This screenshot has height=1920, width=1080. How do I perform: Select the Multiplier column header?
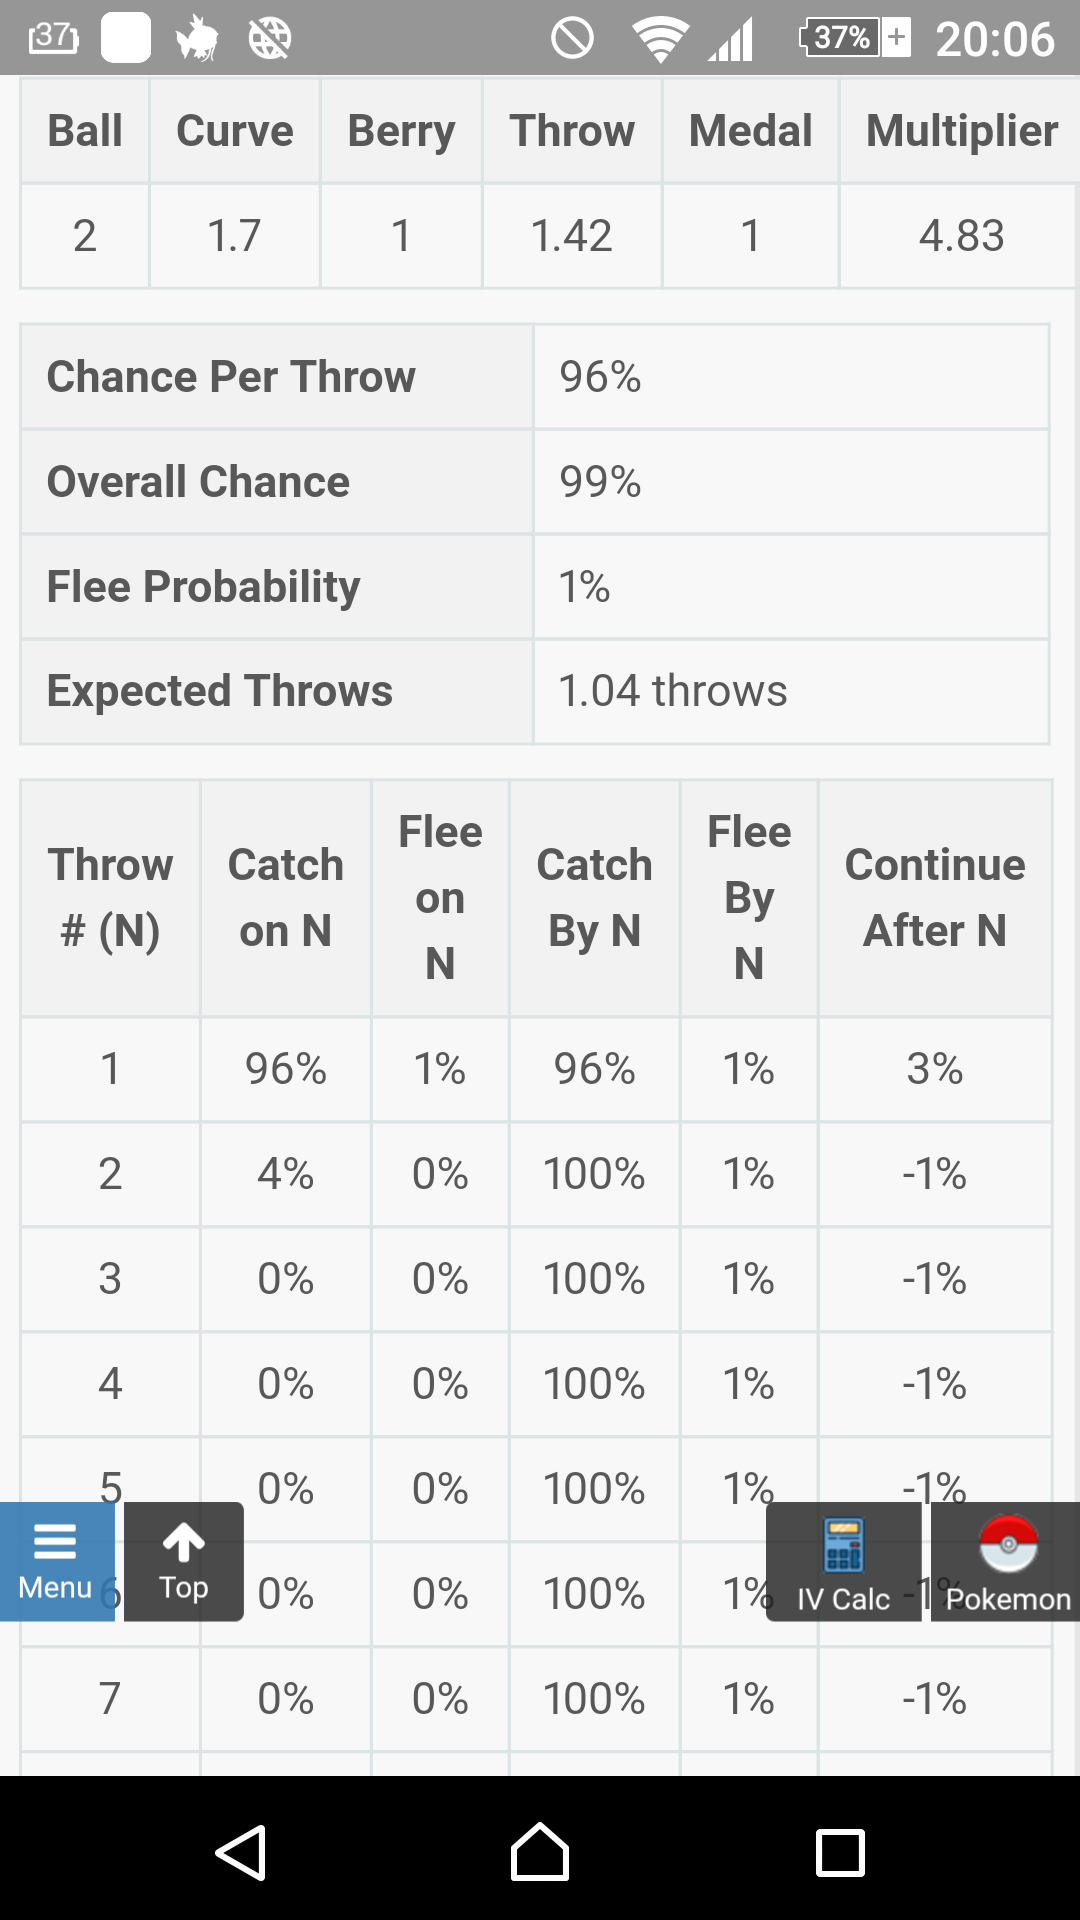point(961,131)
